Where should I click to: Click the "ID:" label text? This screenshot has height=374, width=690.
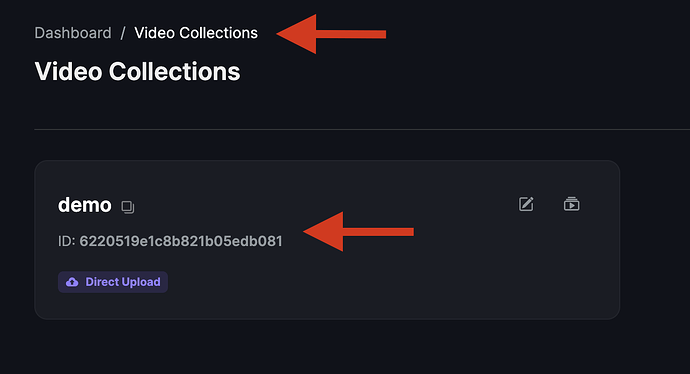pos(67,241)
